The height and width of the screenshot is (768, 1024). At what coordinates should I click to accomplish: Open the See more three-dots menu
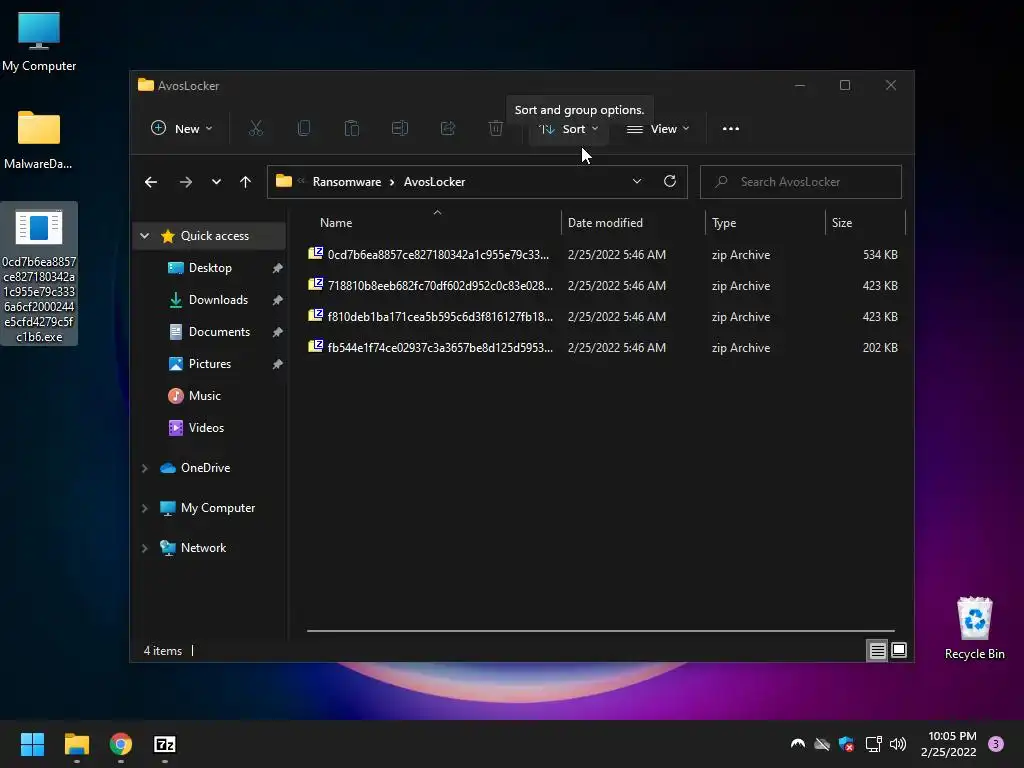pos(731,129)
